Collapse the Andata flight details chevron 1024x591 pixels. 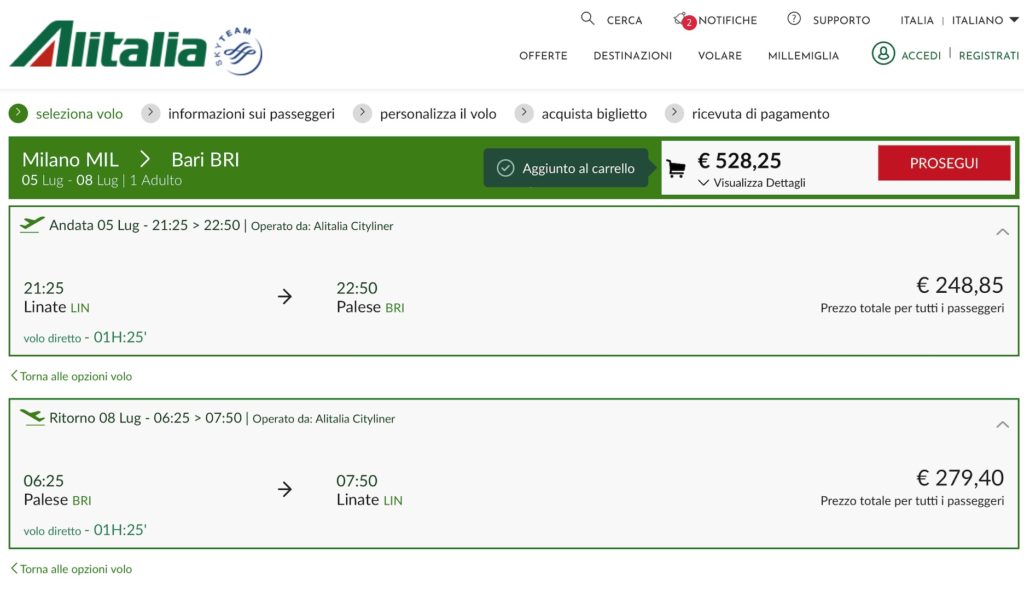(1002, 232)
